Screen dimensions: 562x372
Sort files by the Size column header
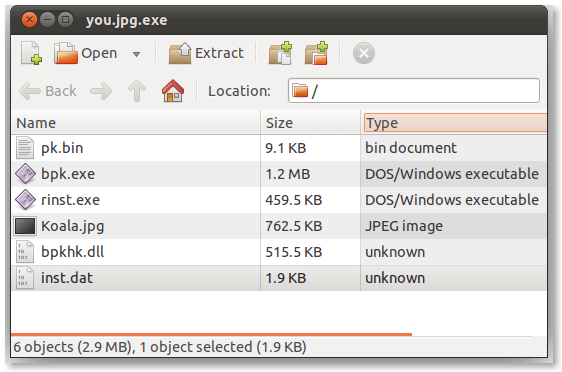(310, 123)
